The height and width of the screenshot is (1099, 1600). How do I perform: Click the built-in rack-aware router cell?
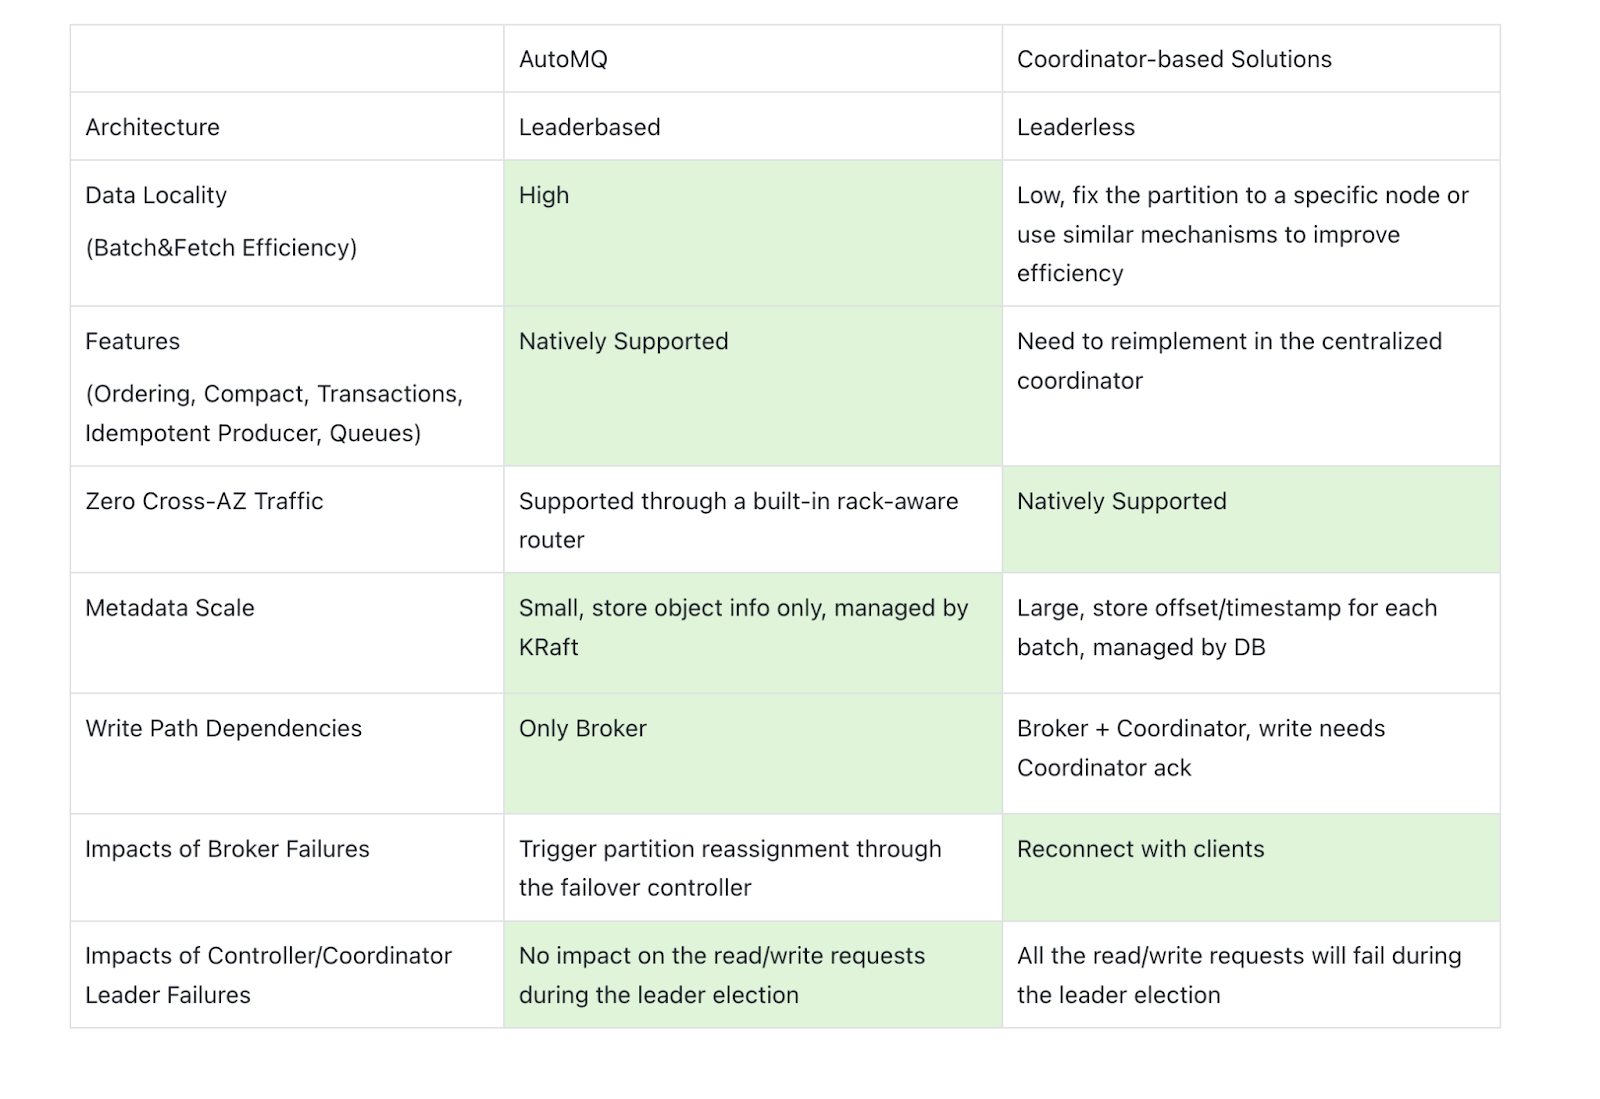(x=738, y=520)
